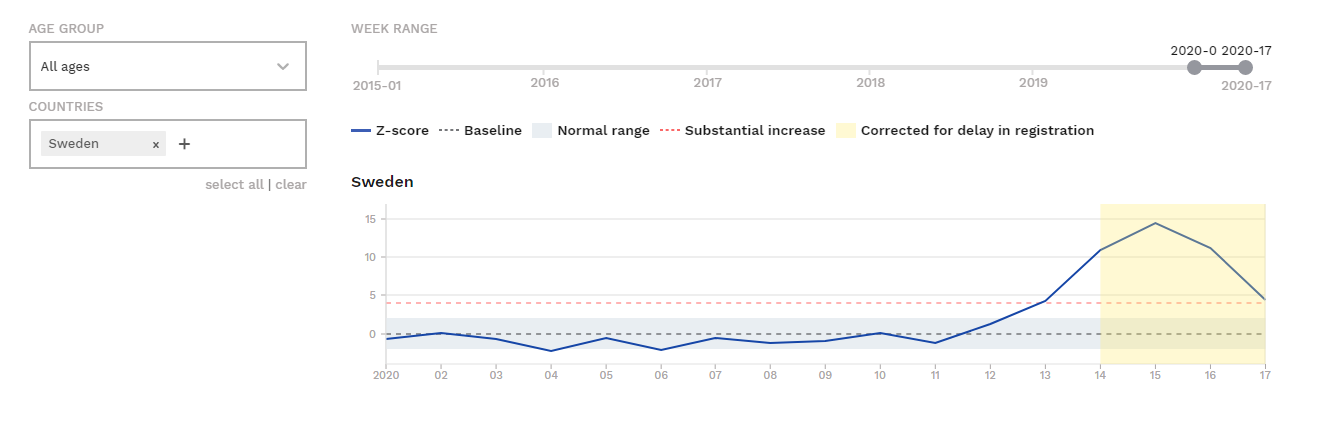
Task: Click the left week range slider handle
Action: pos(1193,68)
